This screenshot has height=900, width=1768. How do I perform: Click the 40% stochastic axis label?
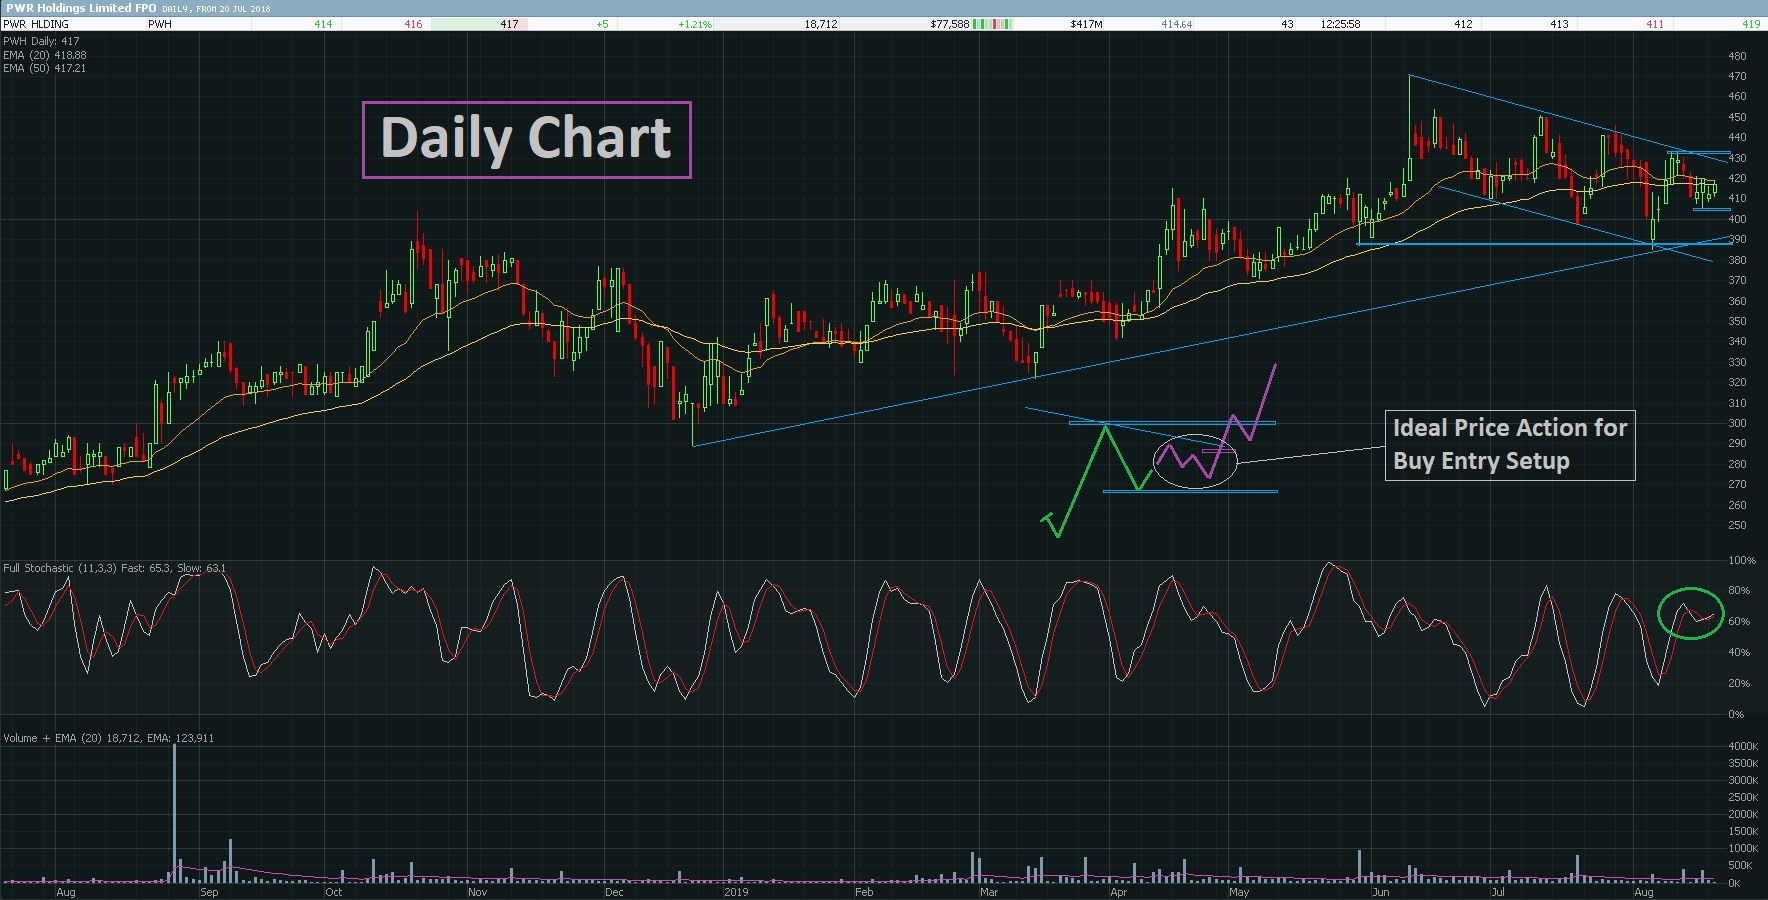pyautogui.click(x=1739, y=652)
